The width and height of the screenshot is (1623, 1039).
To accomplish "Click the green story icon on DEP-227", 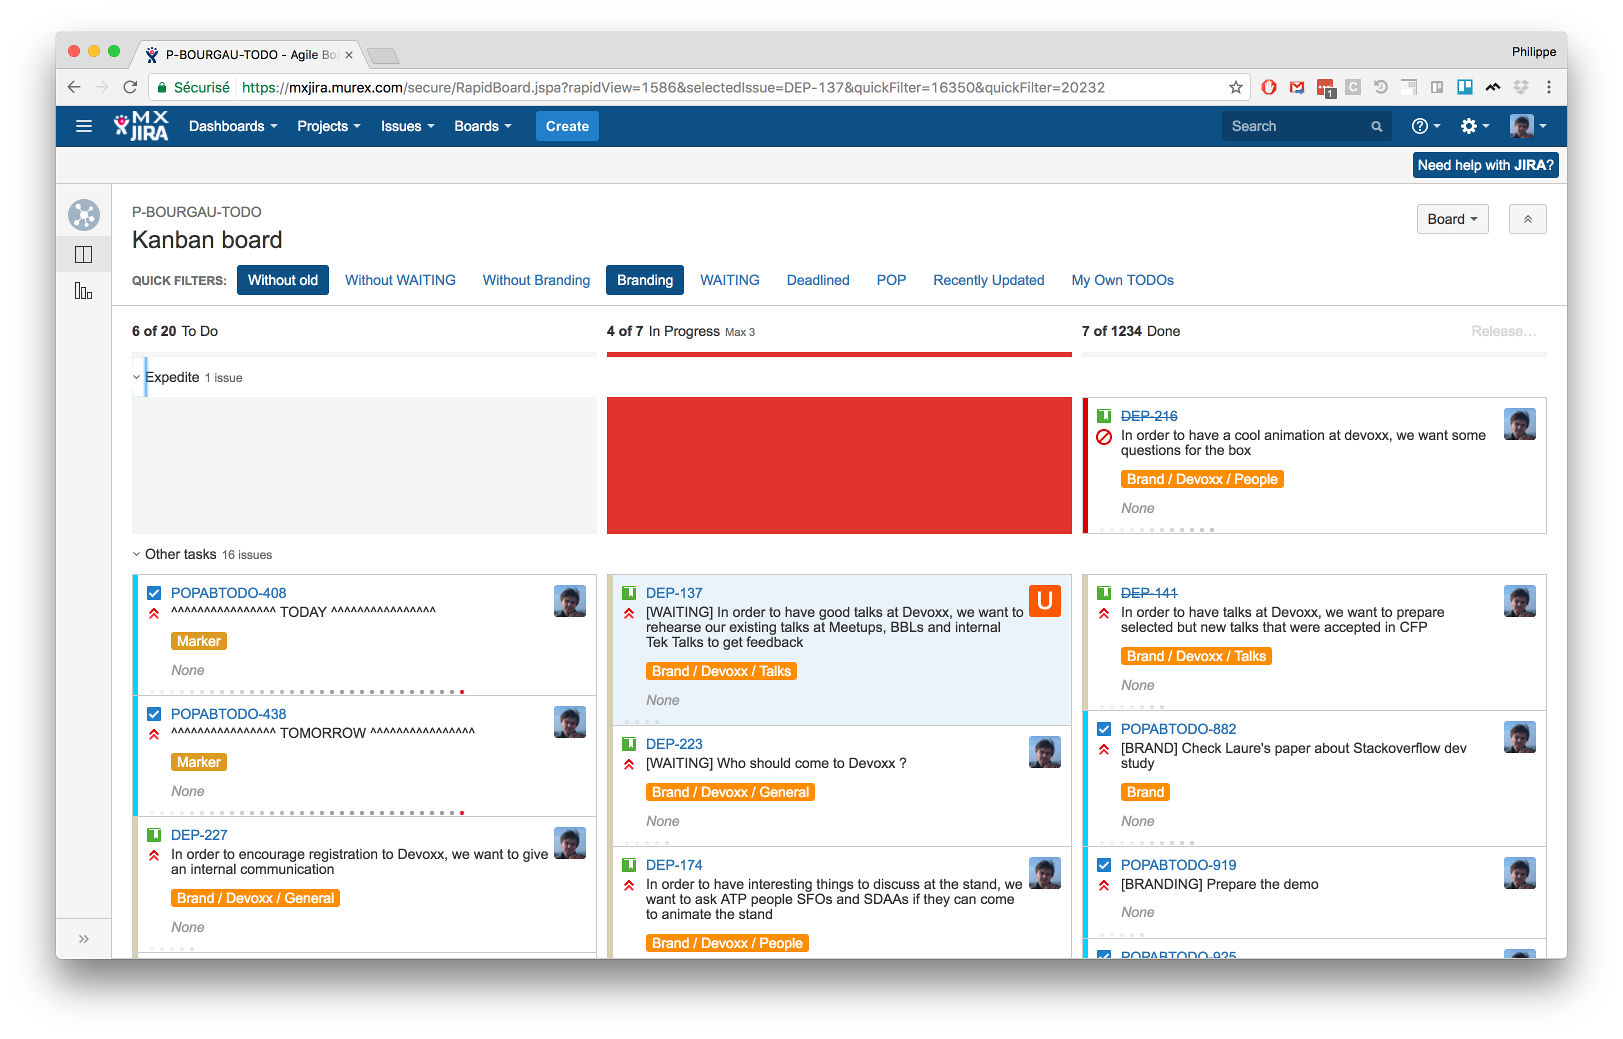I will click(x=154, y=835).
